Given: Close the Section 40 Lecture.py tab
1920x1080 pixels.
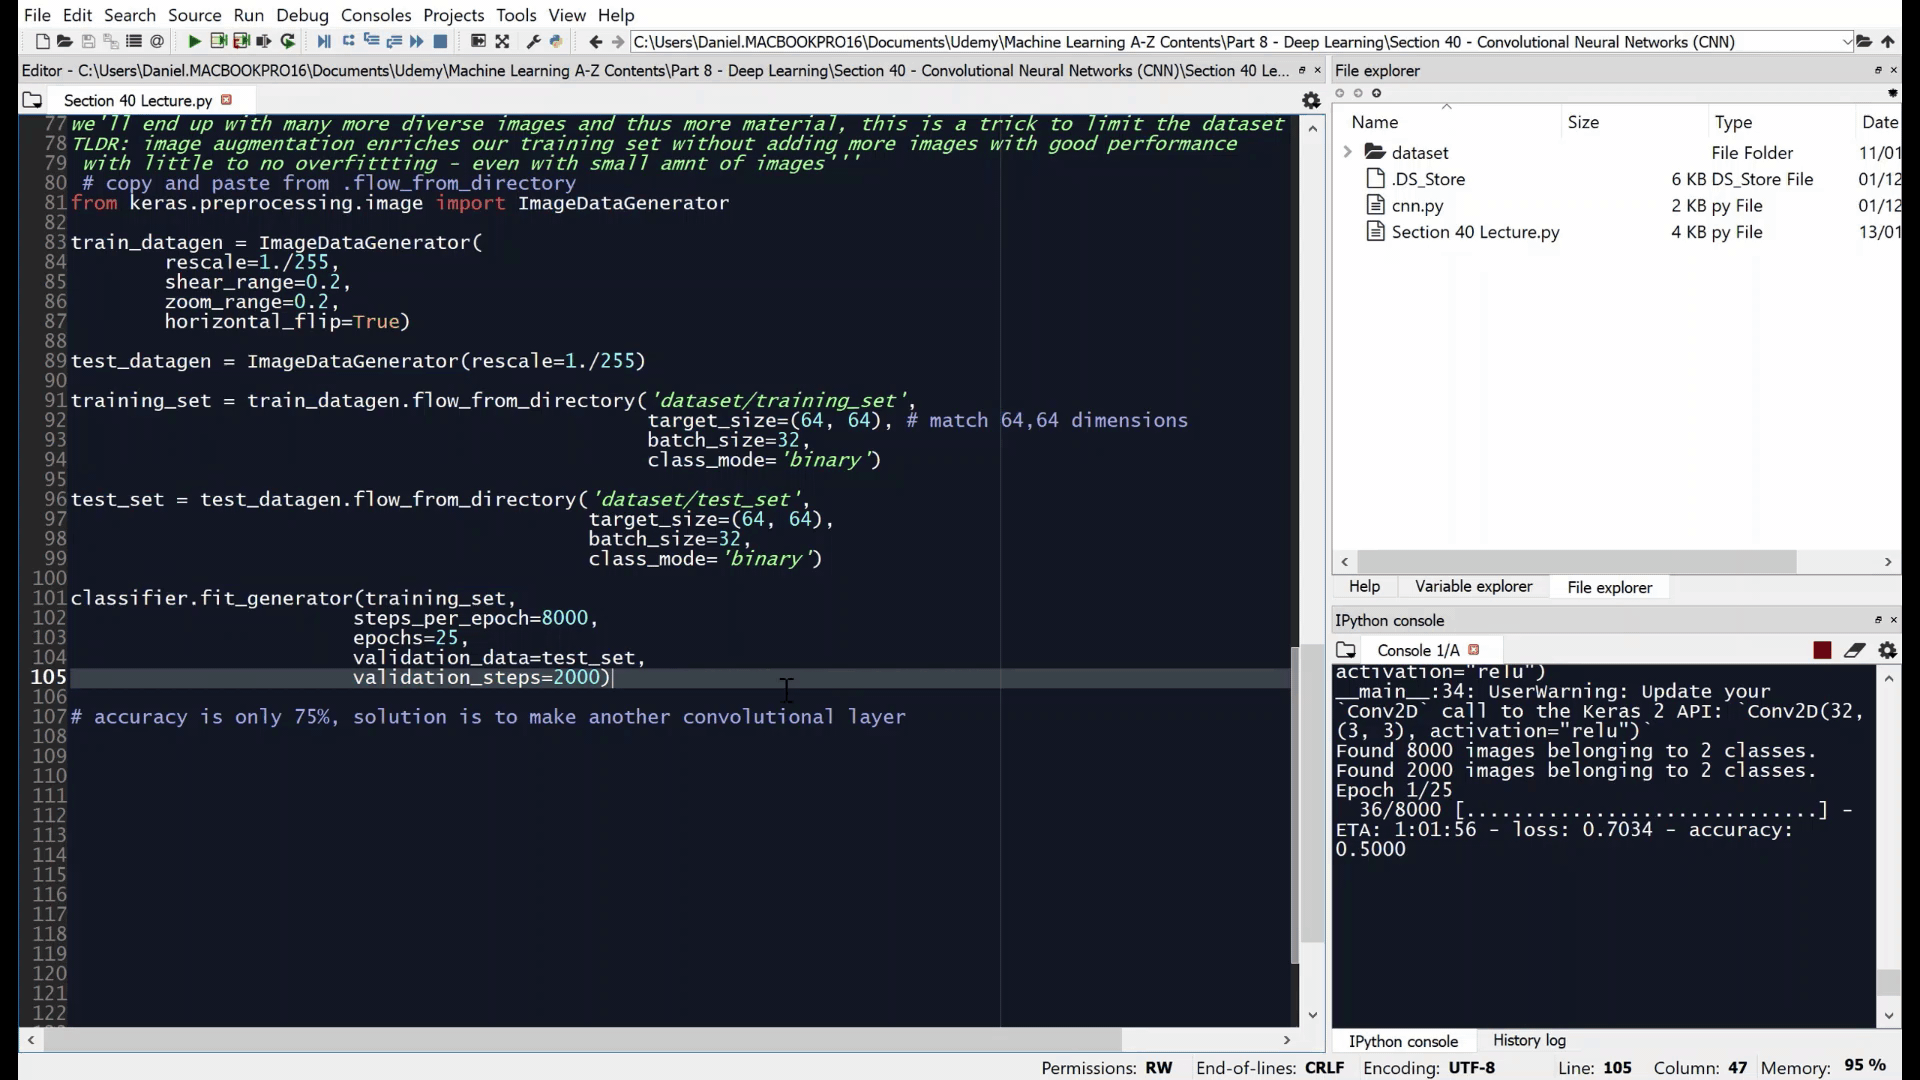Looking at the screenshot, I should click(227, 100).
